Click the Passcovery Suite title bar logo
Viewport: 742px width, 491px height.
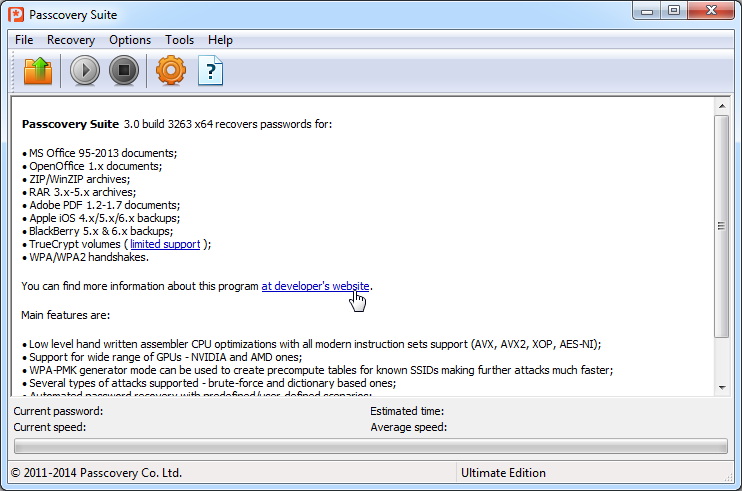pos(16,15)
